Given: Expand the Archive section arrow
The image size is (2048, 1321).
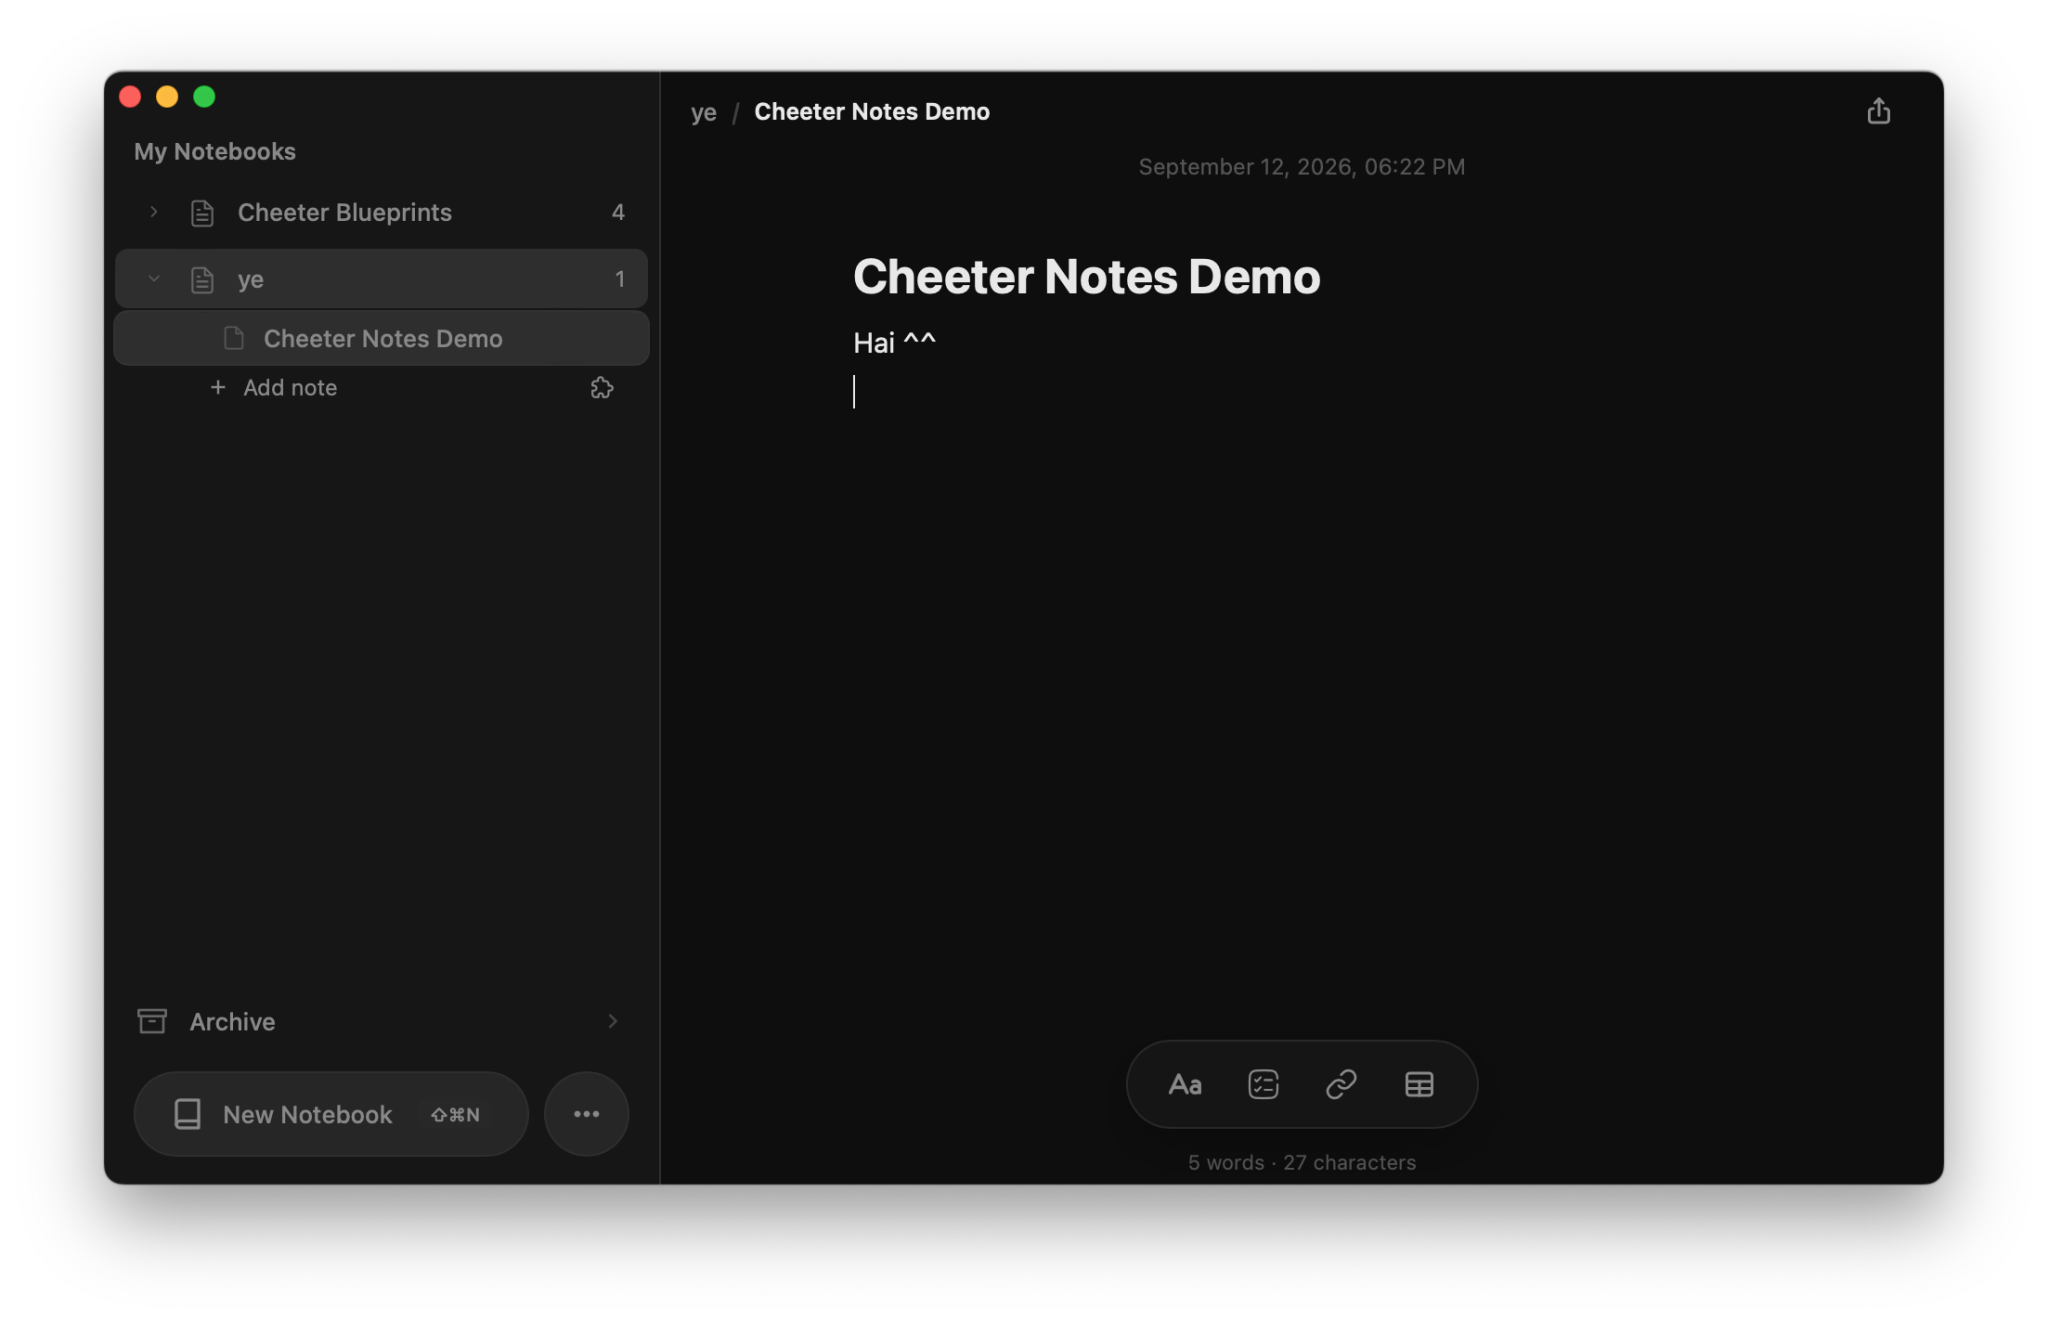Looking at the screenshot, I should [612, 1021].
